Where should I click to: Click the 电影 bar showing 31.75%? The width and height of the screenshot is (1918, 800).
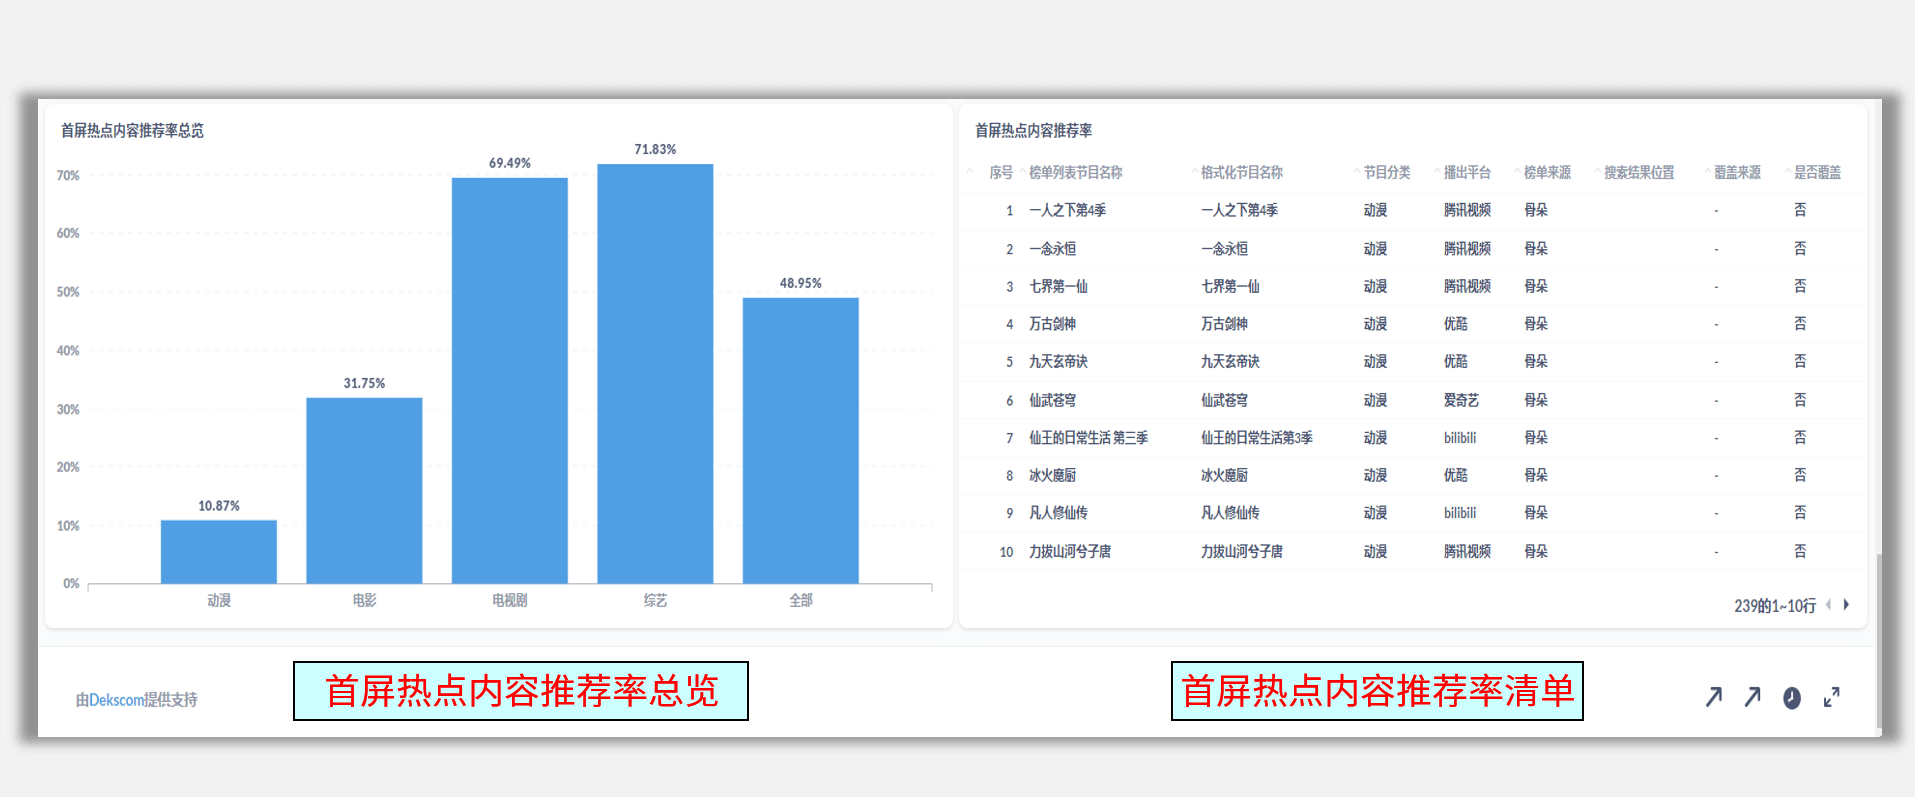(x=364, y=490)
